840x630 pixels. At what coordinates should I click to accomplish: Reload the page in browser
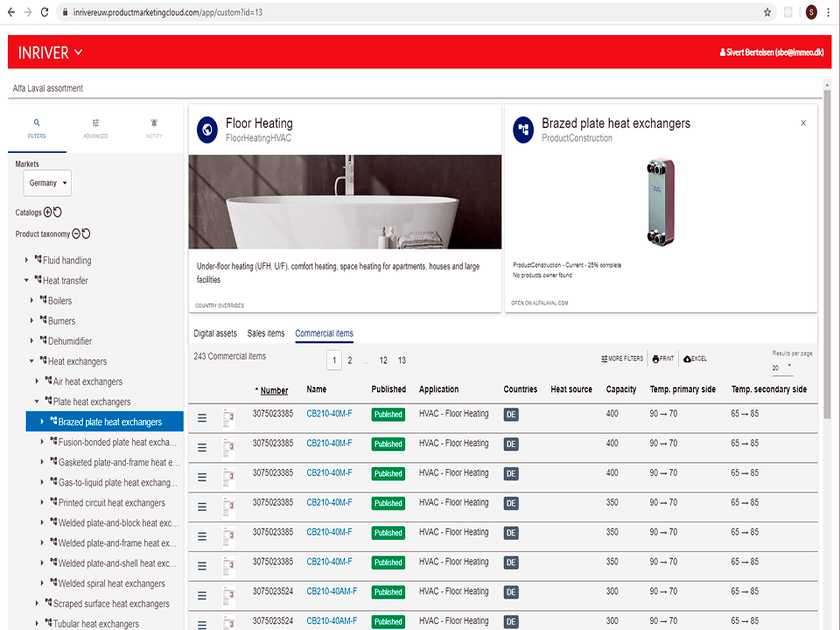(x=44, y=12)
